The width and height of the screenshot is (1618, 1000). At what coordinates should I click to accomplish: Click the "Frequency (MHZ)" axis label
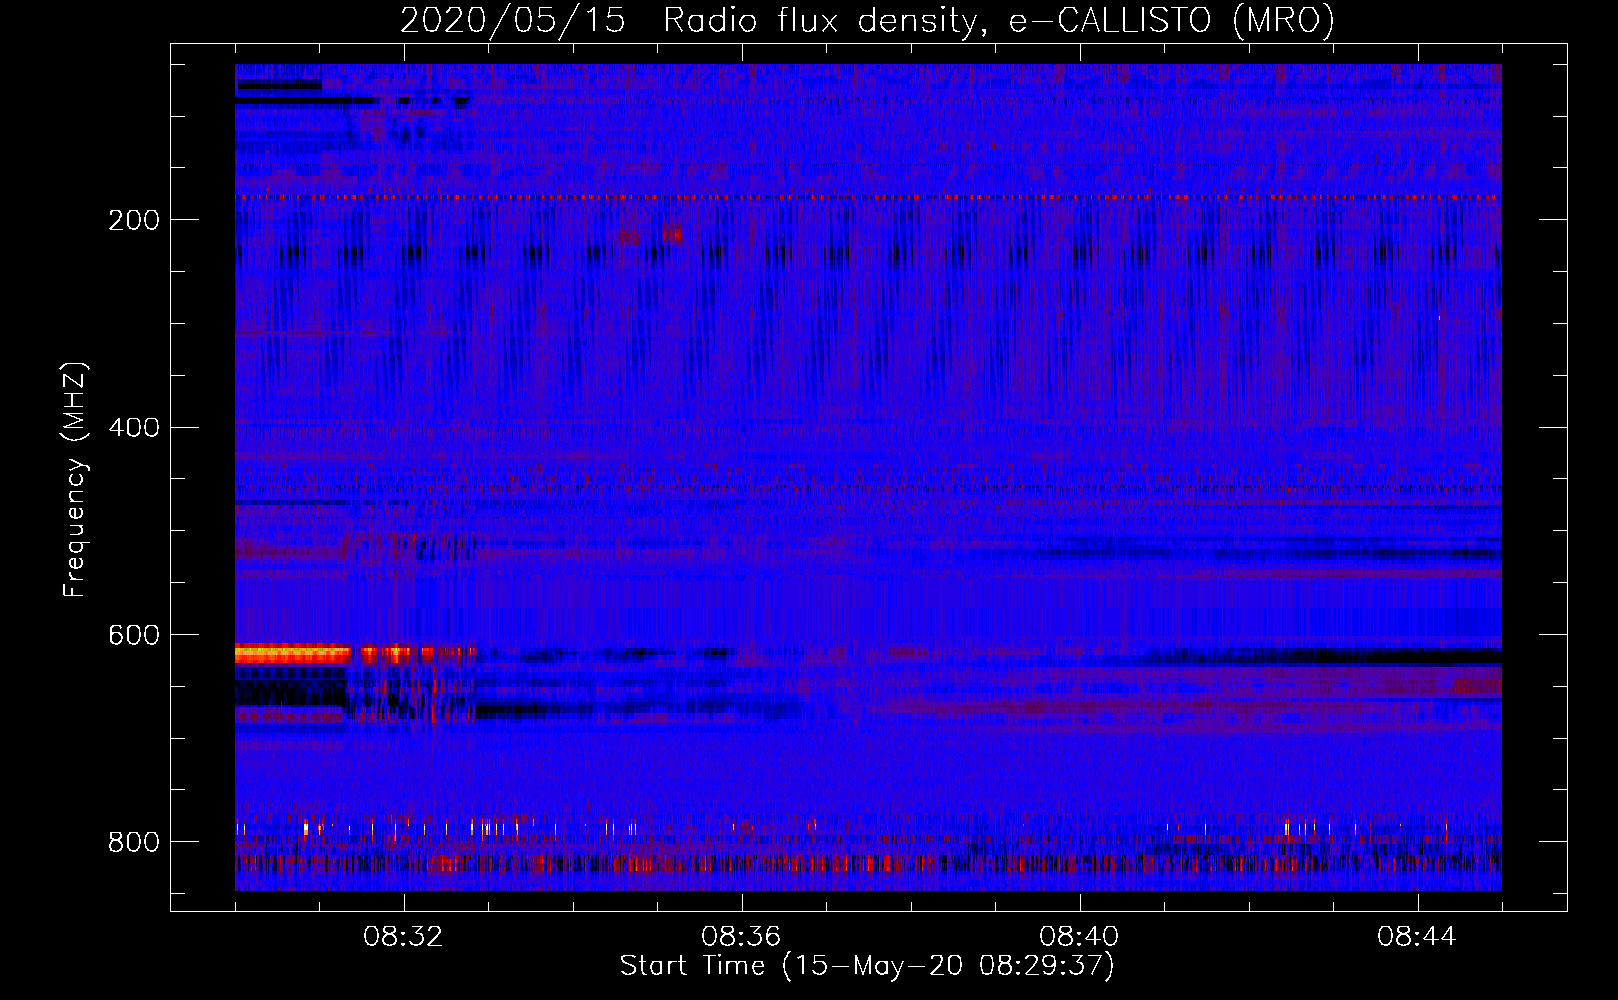coord(75,479)
